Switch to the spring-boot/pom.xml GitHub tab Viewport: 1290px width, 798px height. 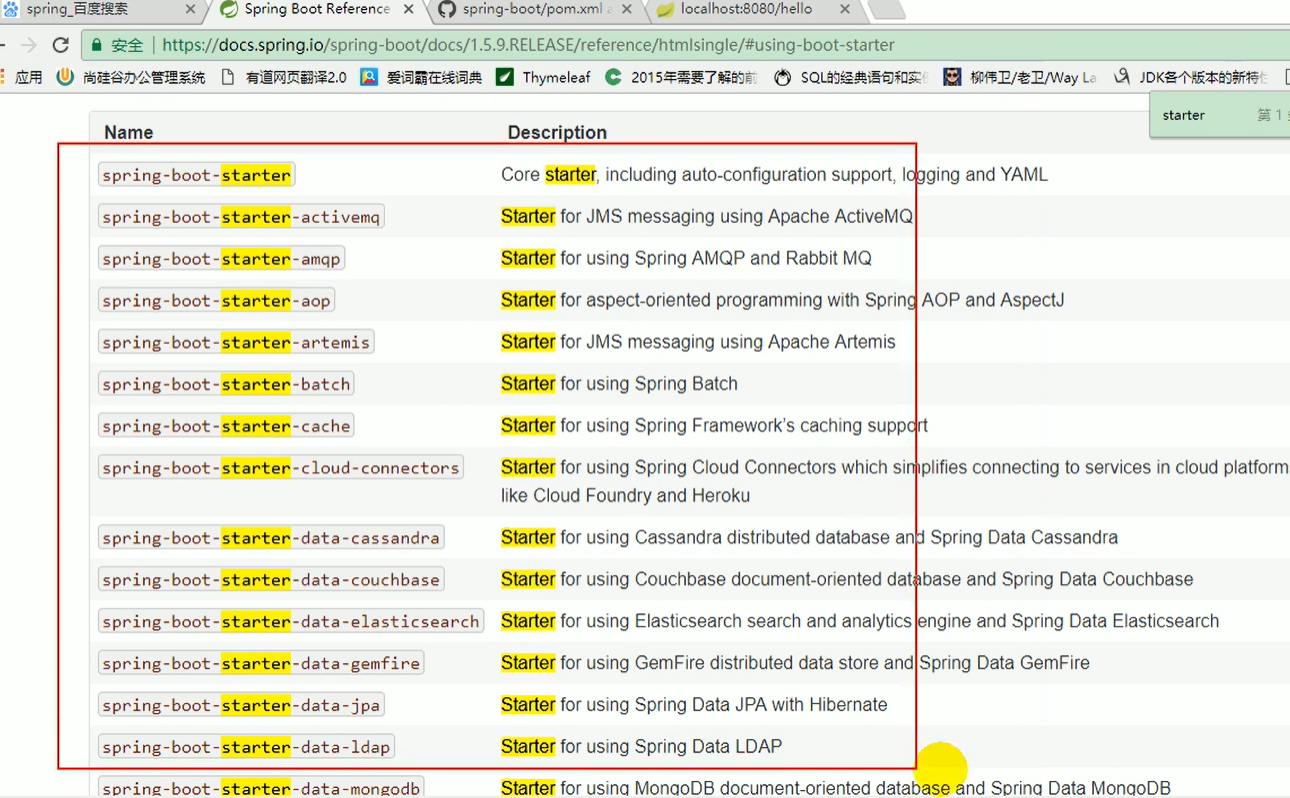click(x=535, y=9)
